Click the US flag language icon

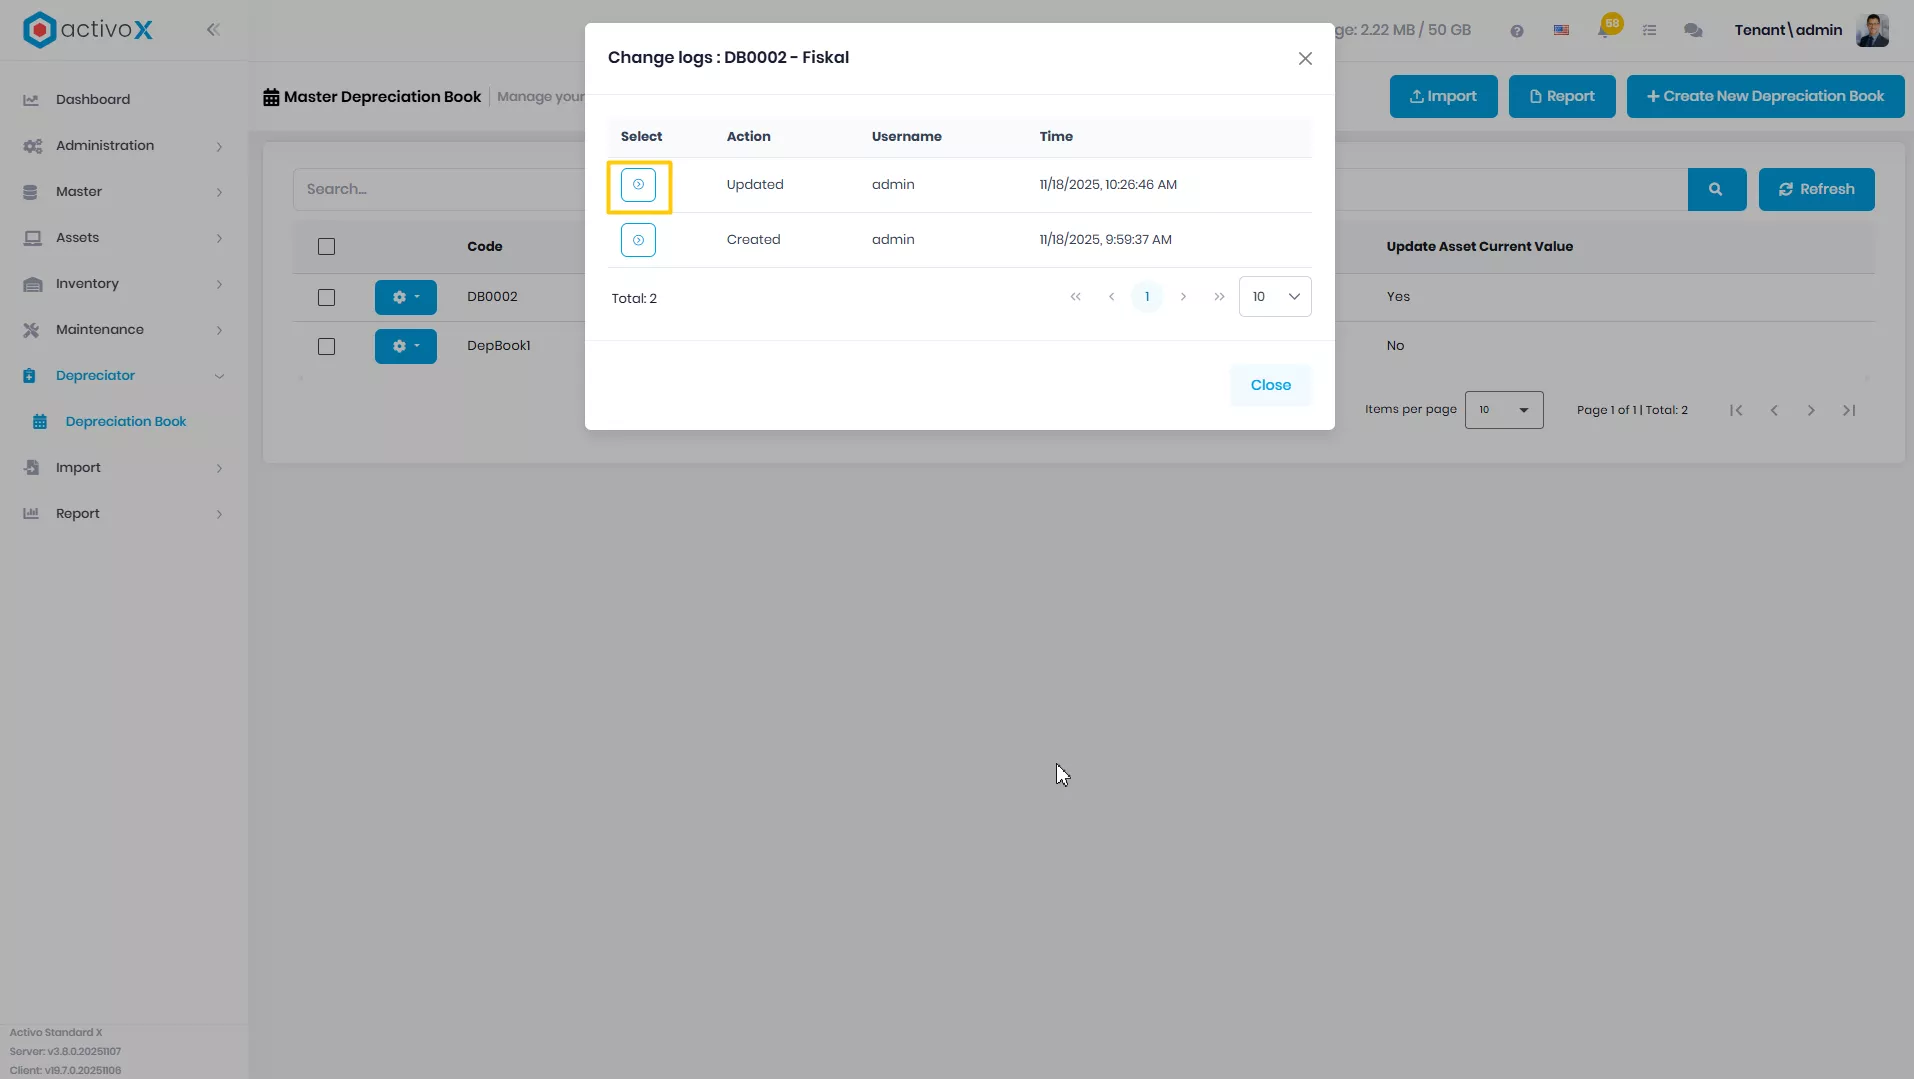click(x=1561, y=31)
